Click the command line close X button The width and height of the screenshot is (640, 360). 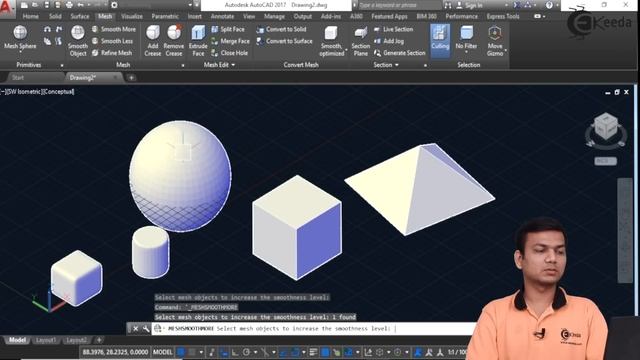136,329
